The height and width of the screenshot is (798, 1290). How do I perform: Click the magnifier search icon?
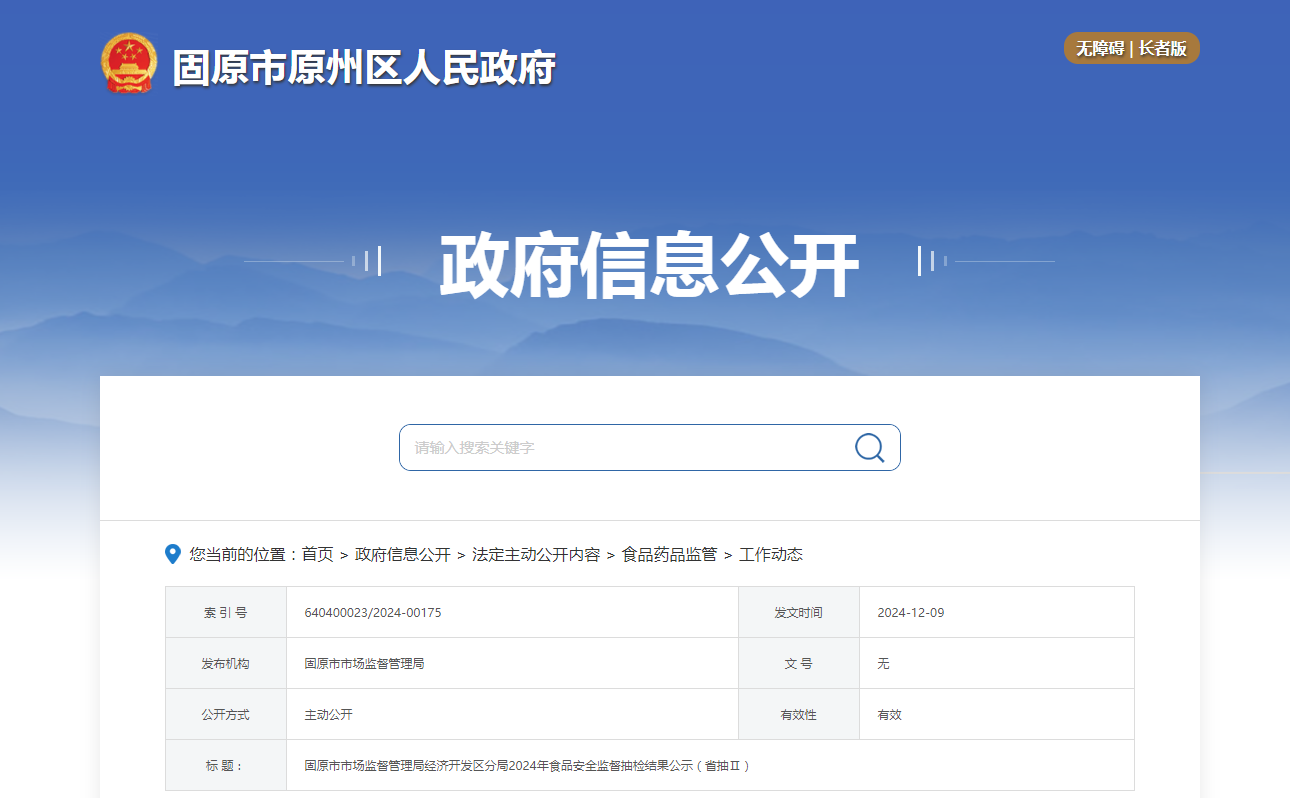(869, 447)
